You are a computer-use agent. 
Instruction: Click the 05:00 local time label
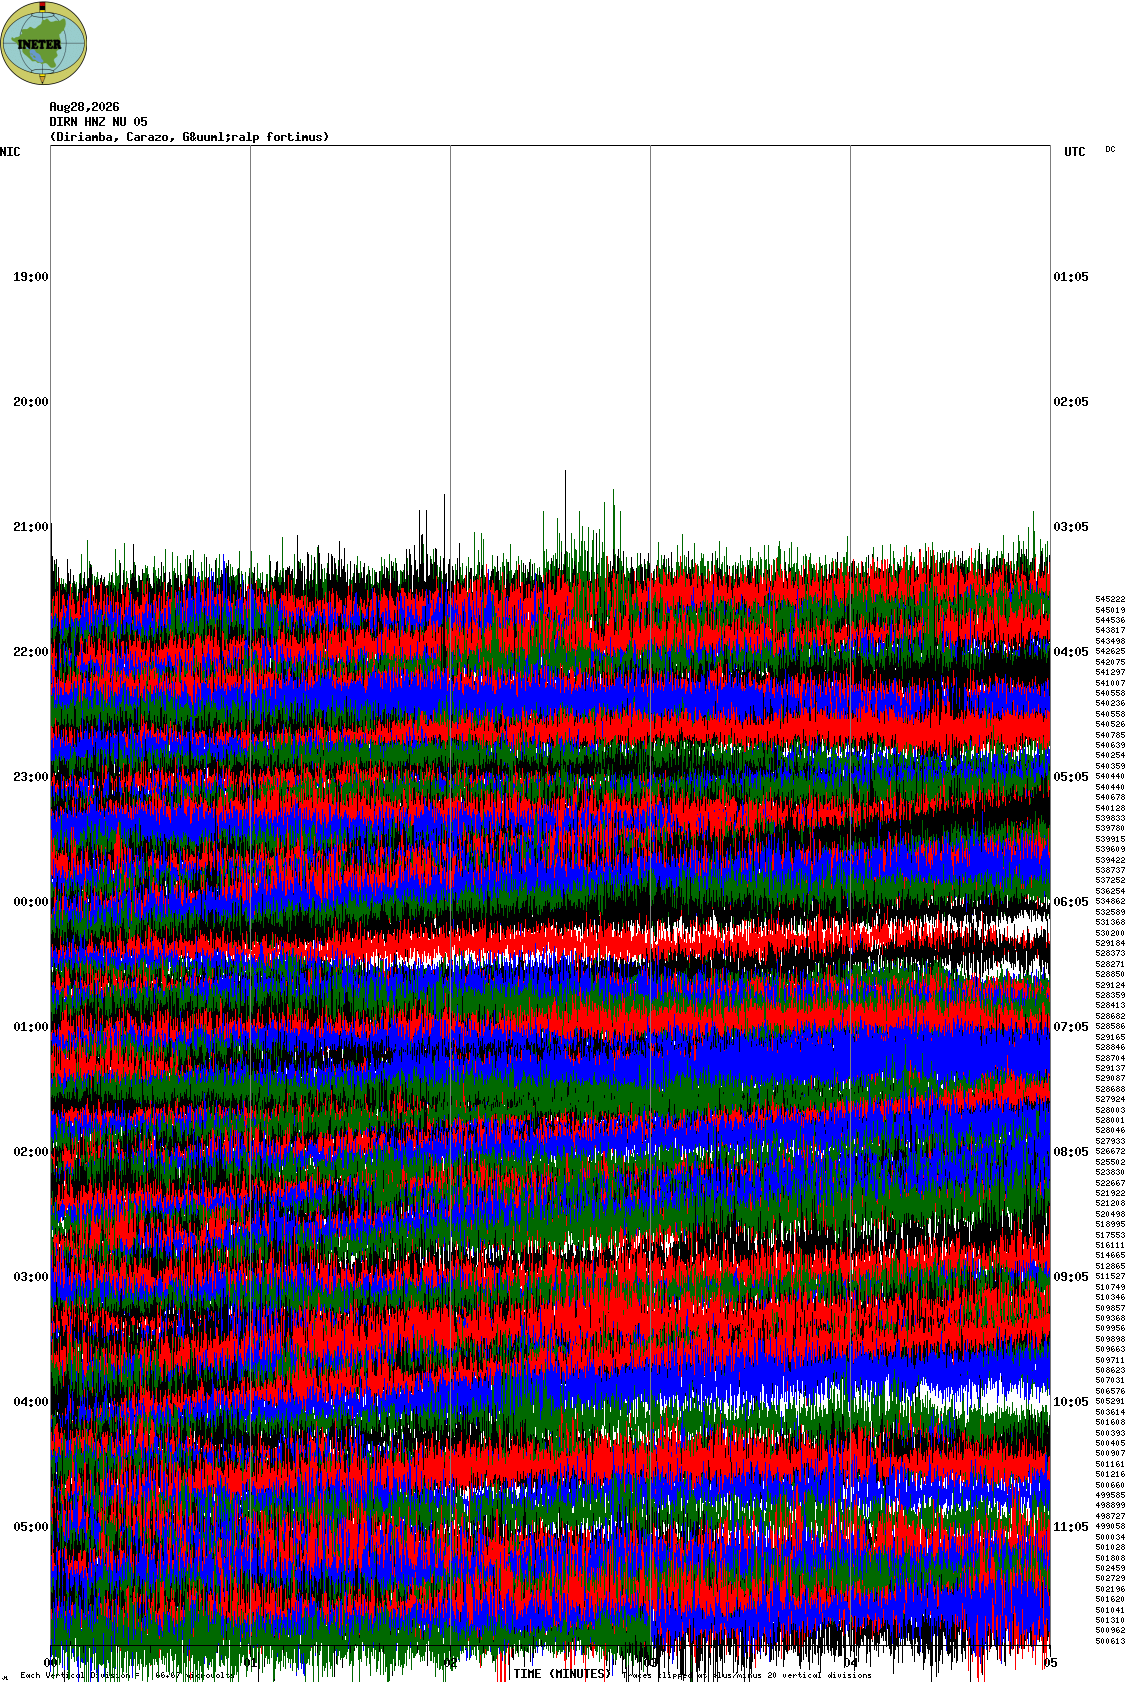coord(31,1527)
